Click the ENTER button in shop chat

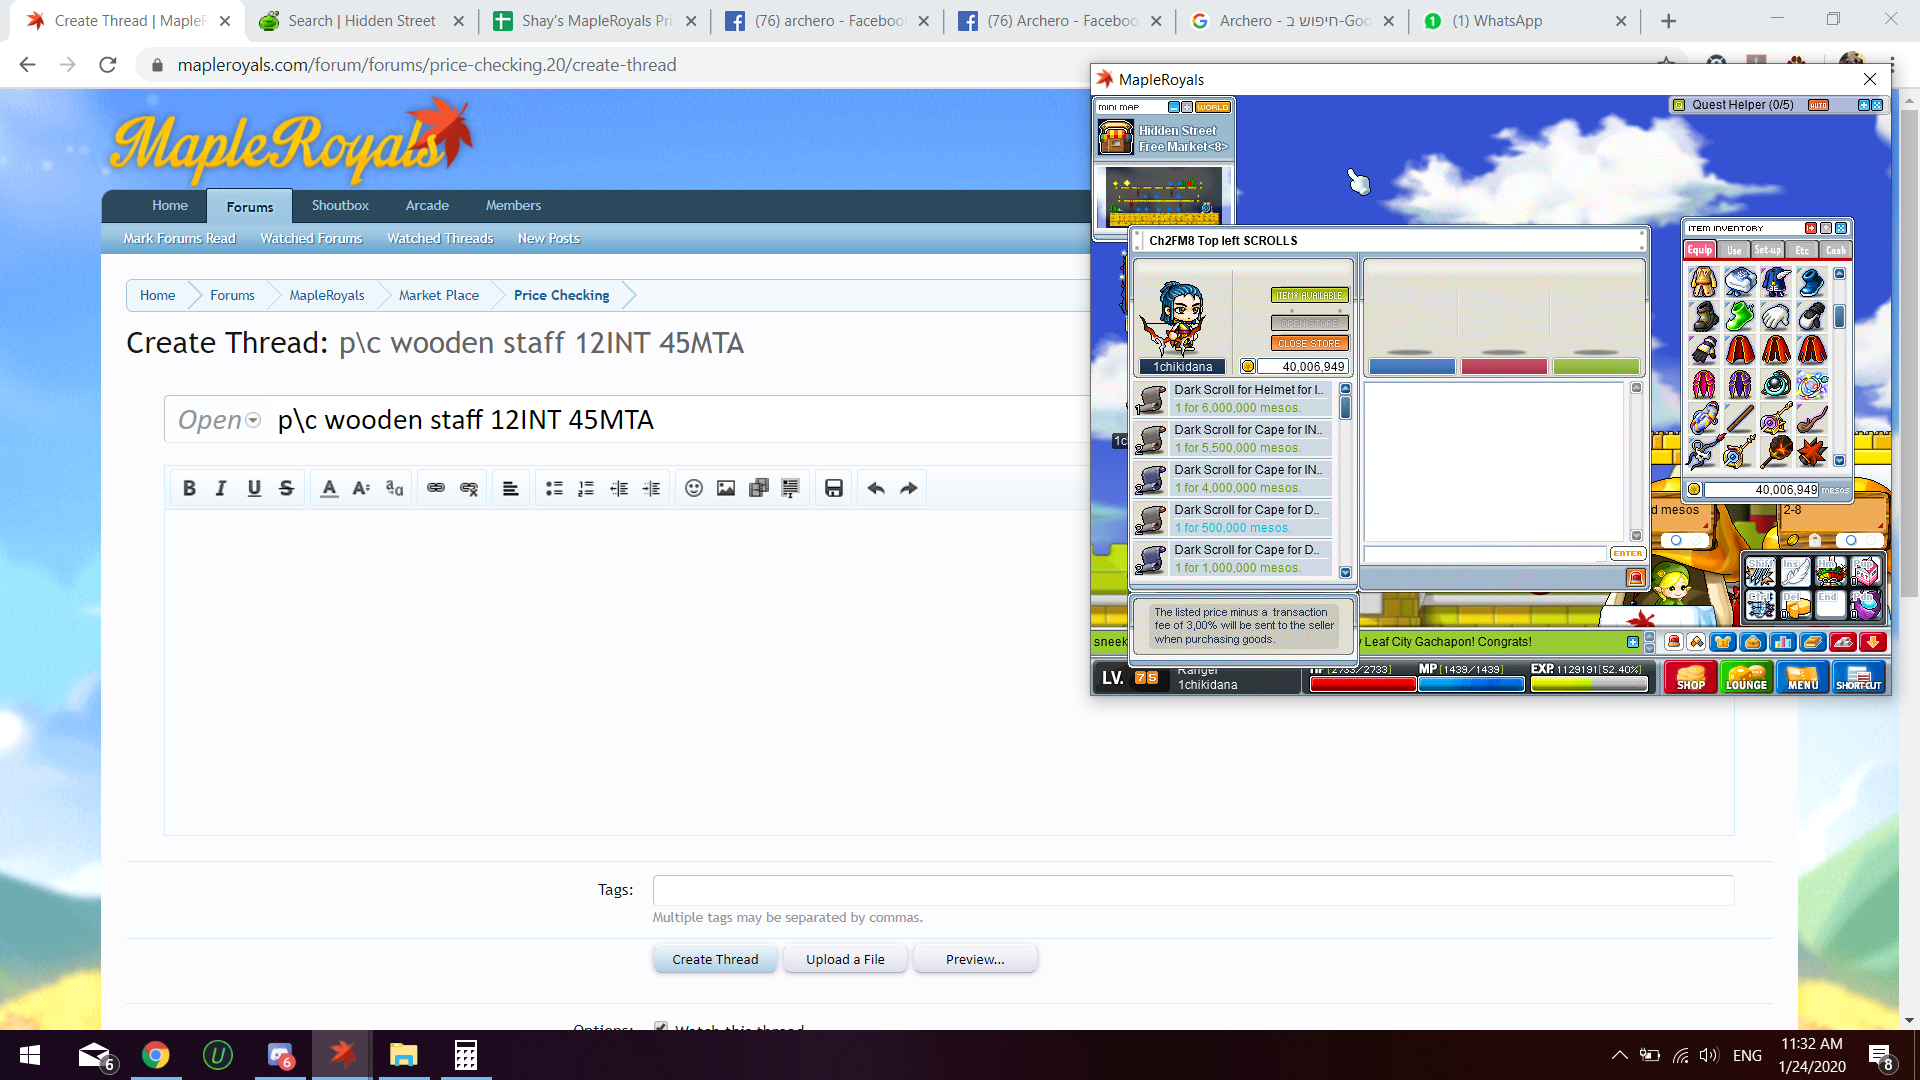coord(1627,554)
